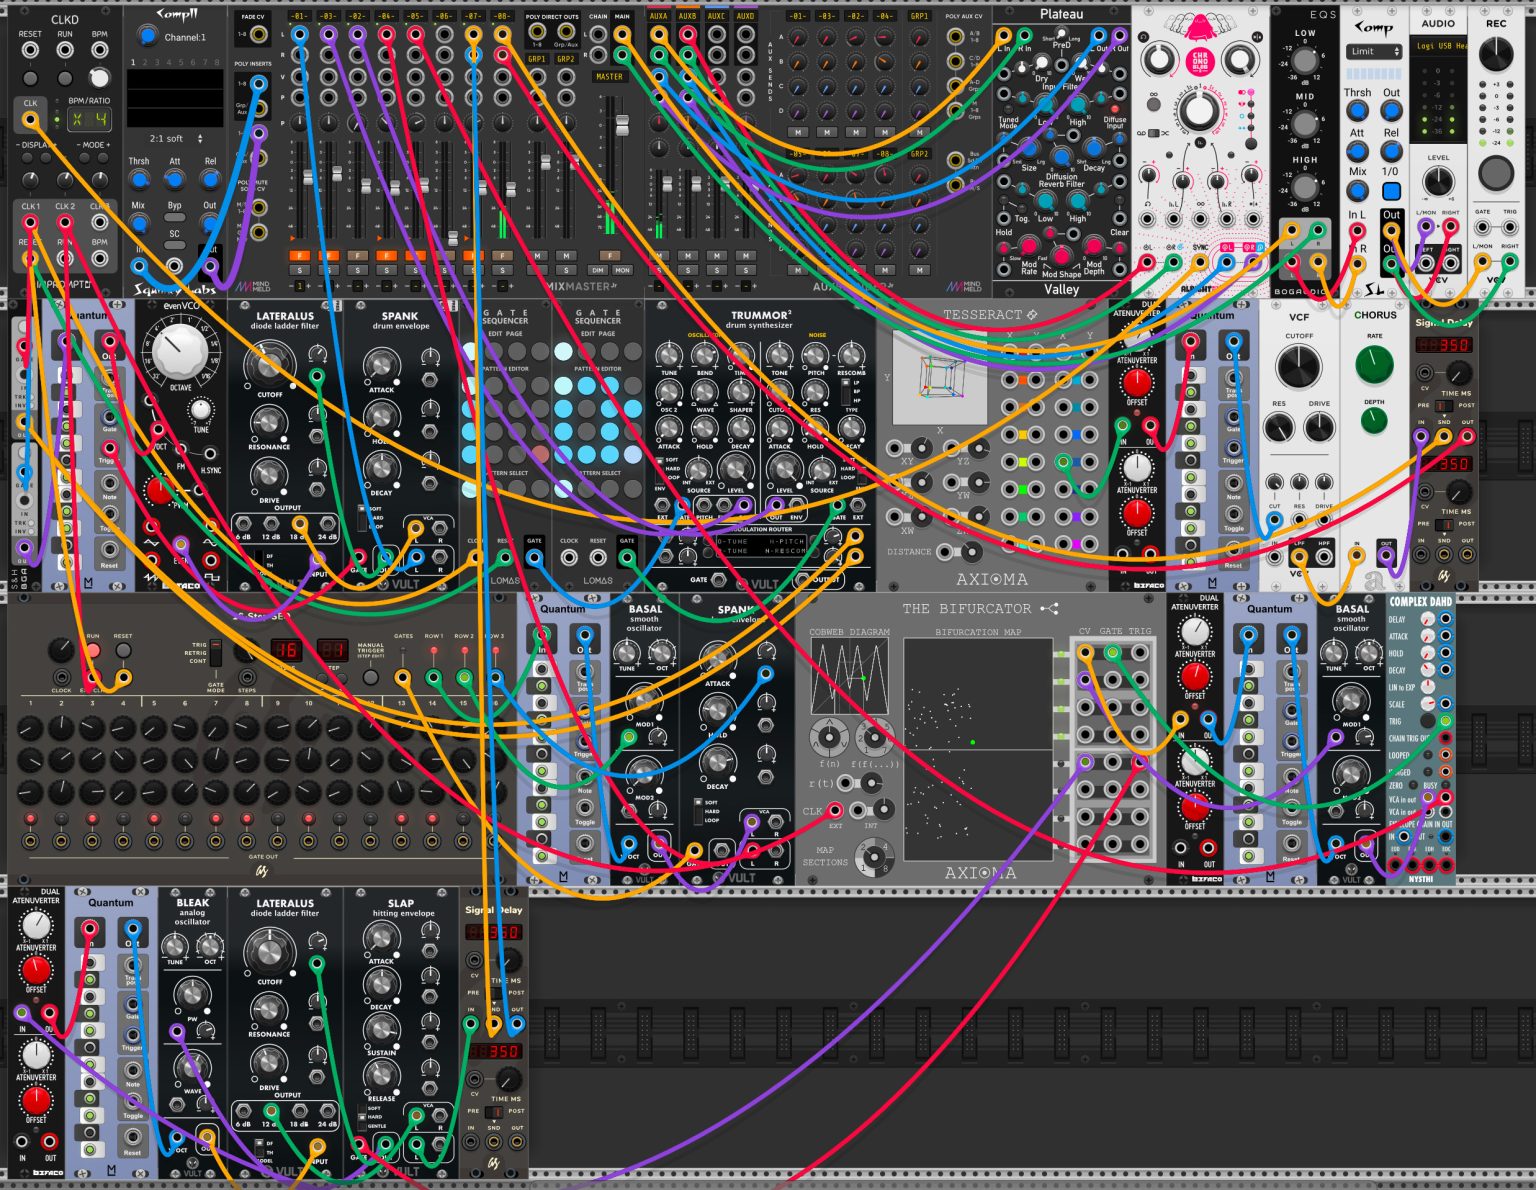Toggle the MON mono button on MixMaster

tap(622, 270)
